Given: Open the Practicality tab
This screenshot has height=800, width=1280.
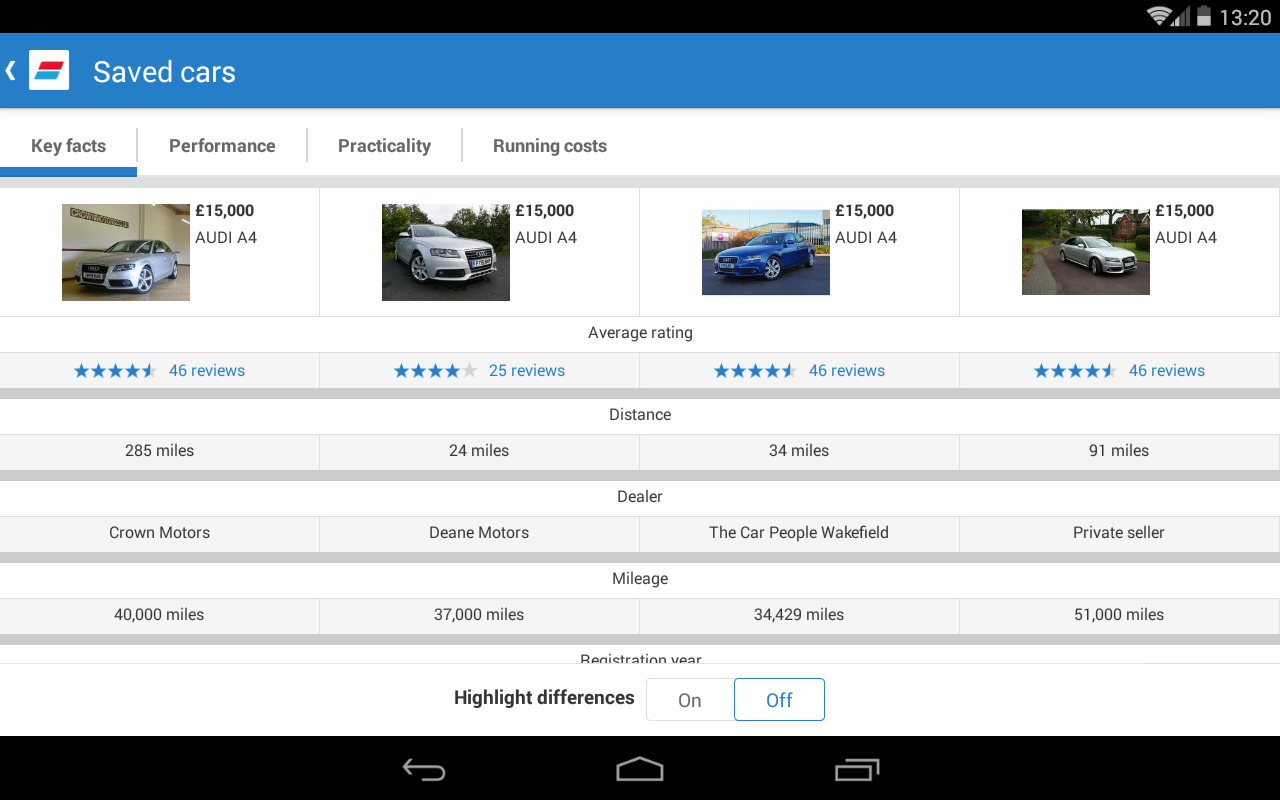Looking at the screenshot, I should pyautogui.click(x=384, y=145).
